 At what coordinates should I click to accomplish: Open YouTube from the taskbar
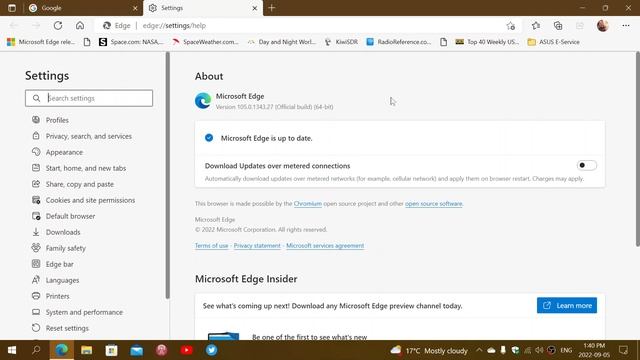[x=187, y=350]
